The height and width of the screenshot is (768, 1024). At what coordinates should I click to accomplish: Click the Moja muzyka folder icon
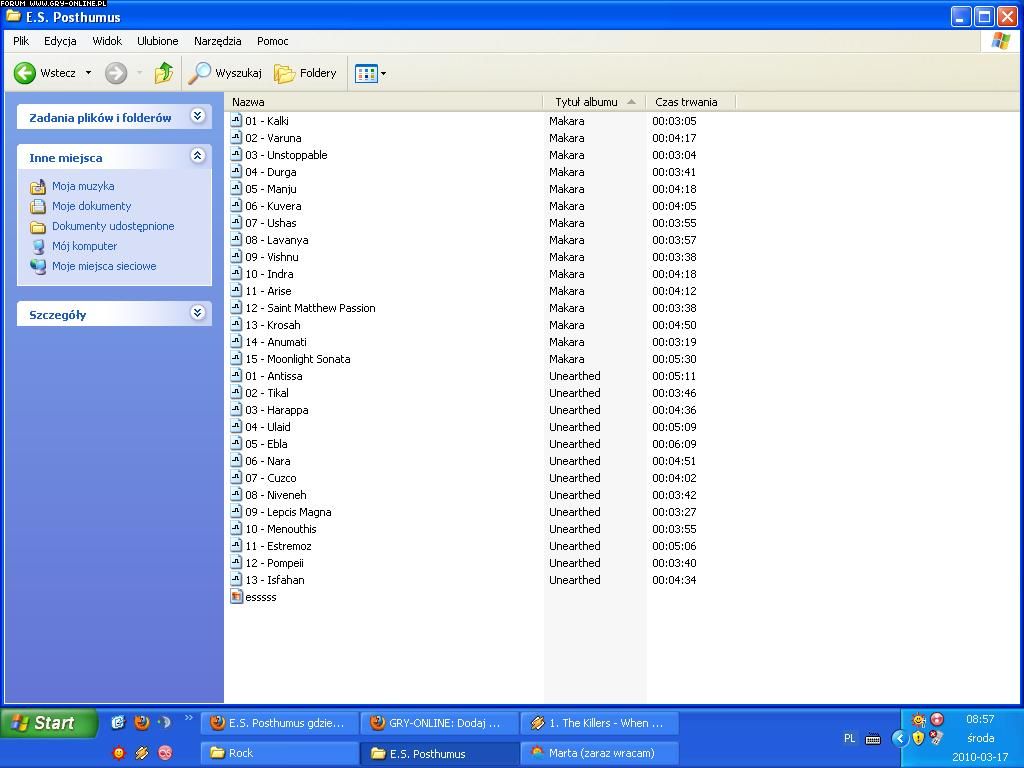pyautogui.click(x=38, y=187)
